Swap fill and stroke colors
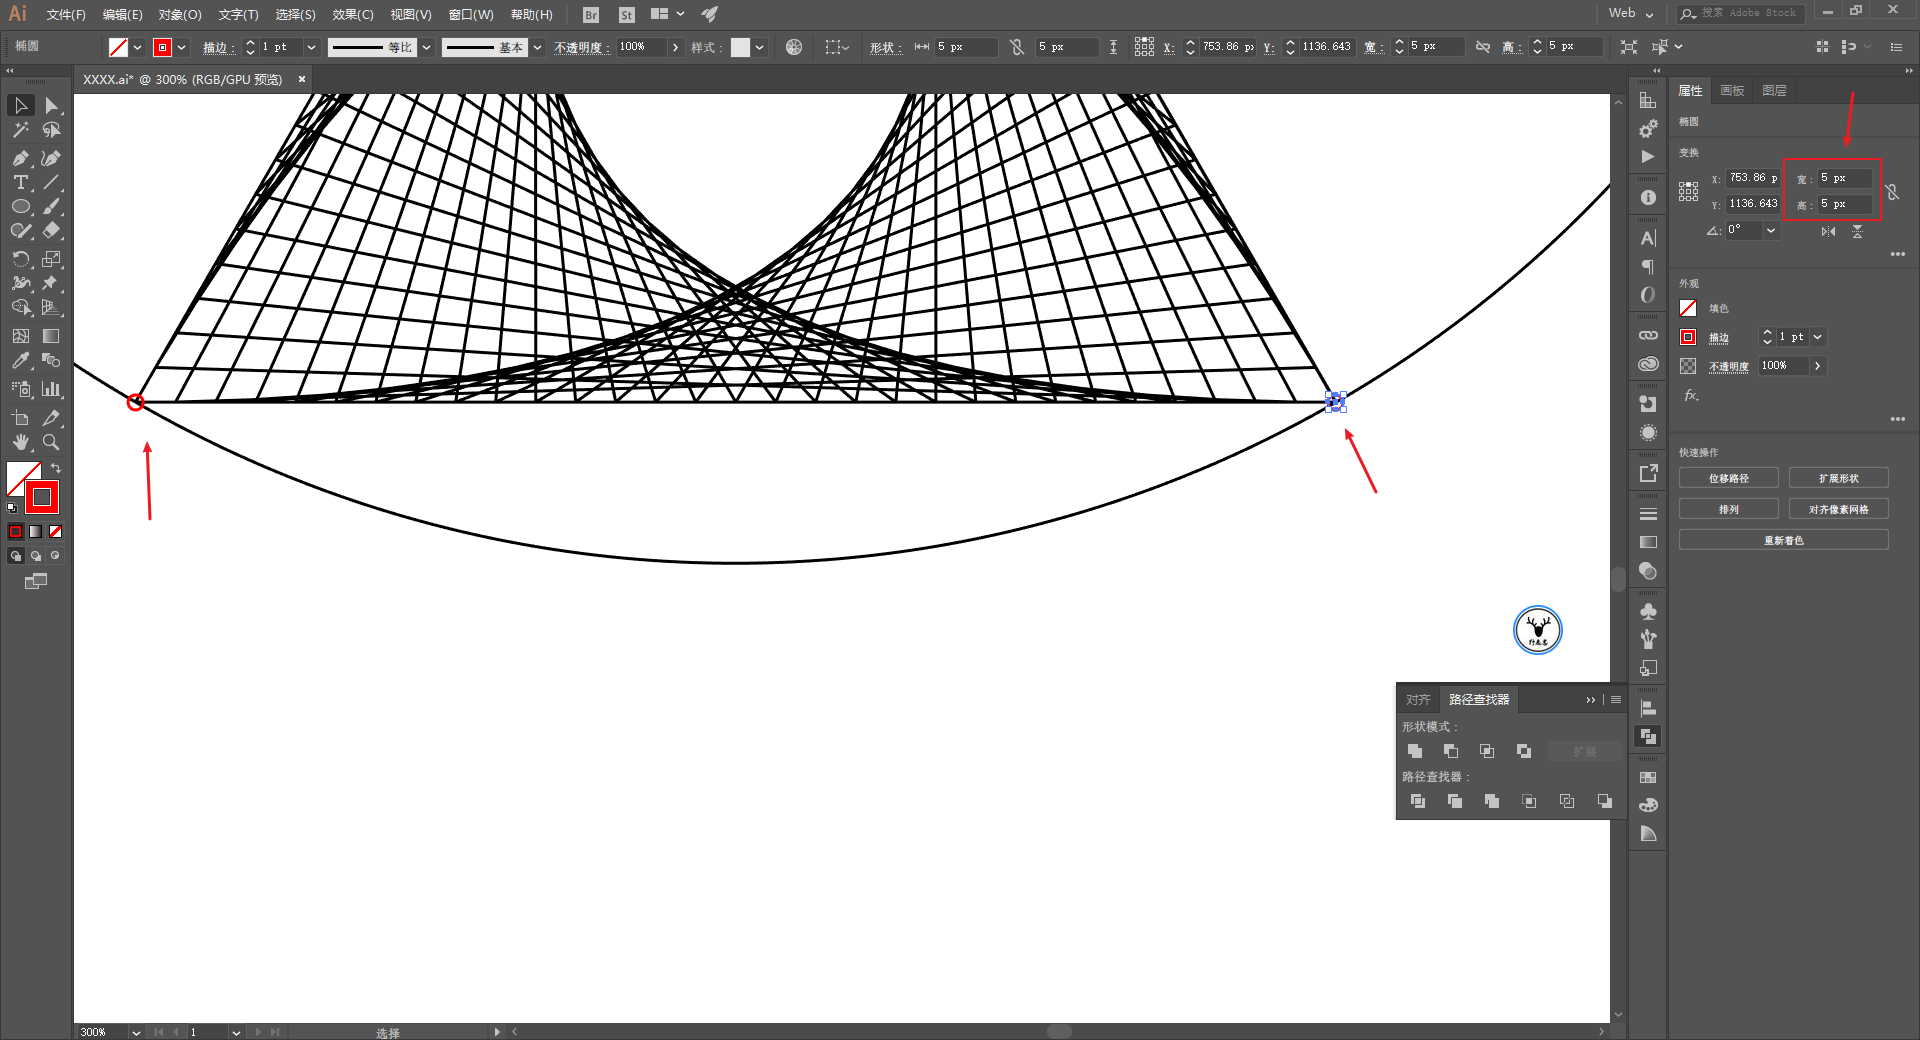The image size is (1920, 1040). coord(56,468)
